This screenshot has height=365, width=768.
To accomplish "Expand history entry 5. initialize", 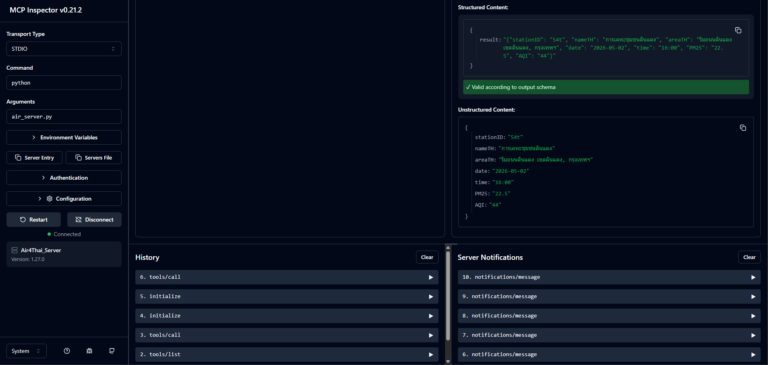I will point(287,296).
